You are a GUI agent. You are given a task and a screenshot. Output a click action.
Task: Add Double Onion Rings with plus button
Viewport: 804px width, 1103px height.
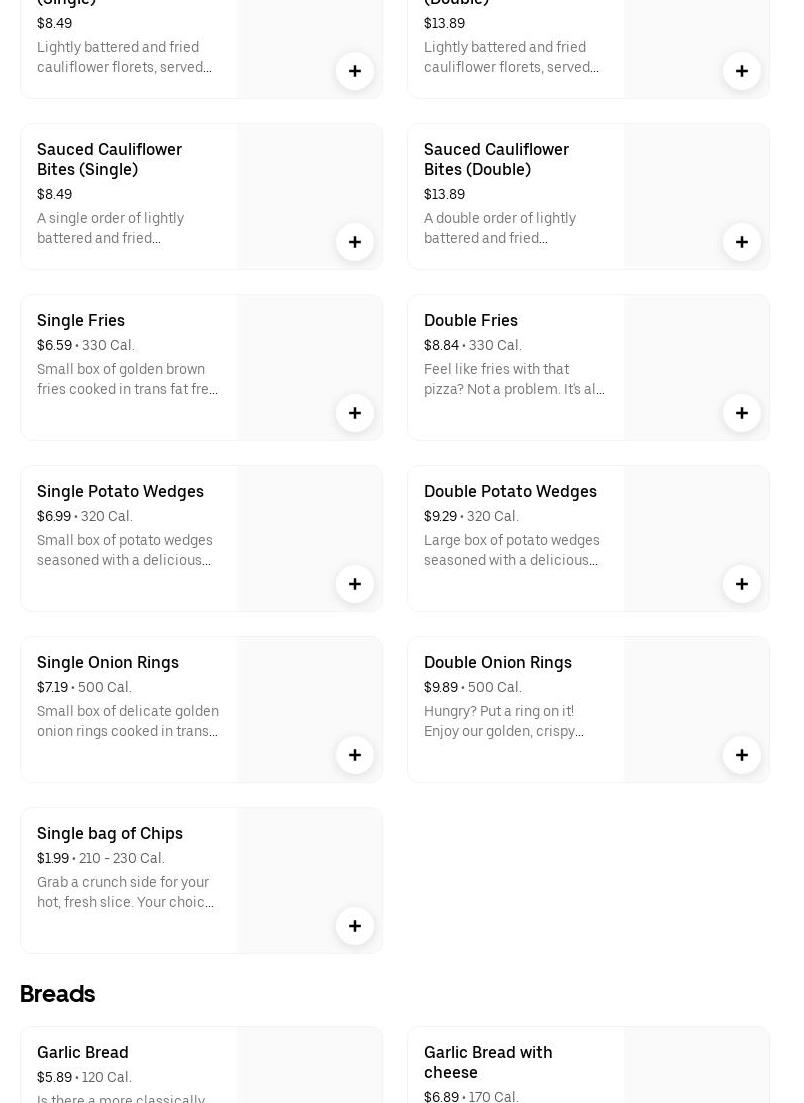(742, 755)
